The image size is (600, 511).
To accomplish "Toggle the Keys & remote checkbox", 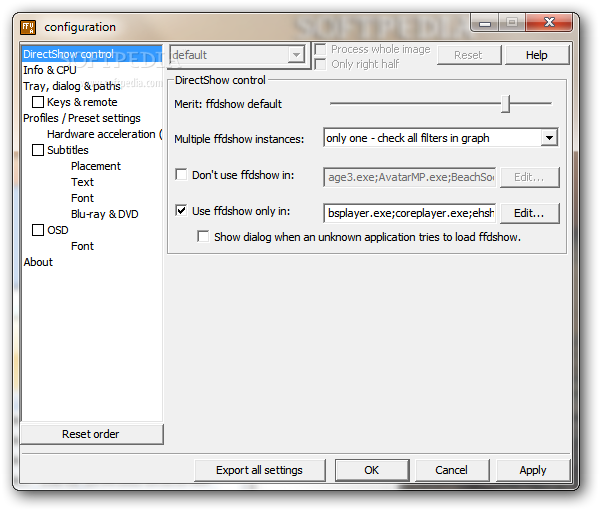I will 38,102.
